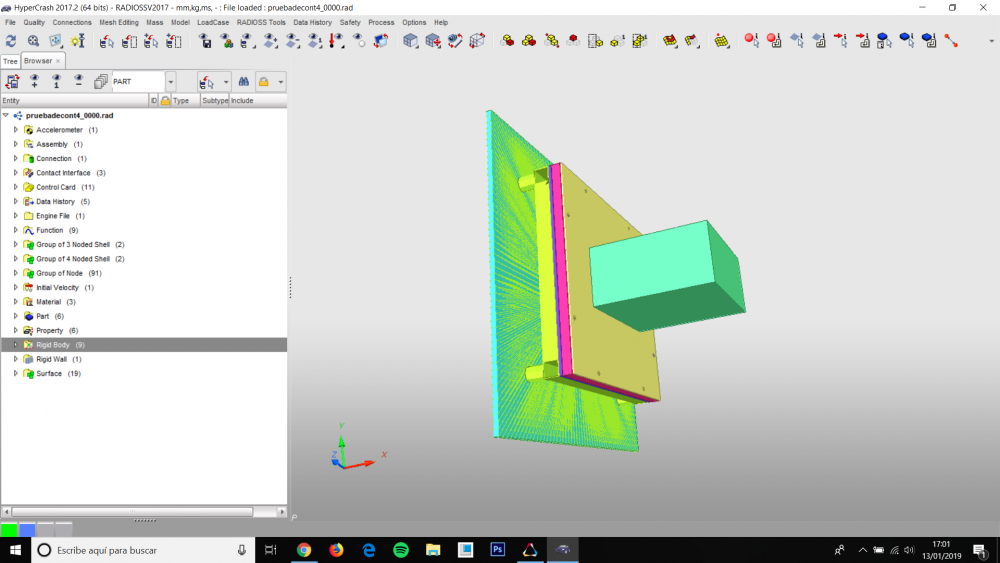Image resolution: width=1000 pixels, height=563 pixels.
Task: Click the eye with red pin visibility icon
Action: [336, 41]
